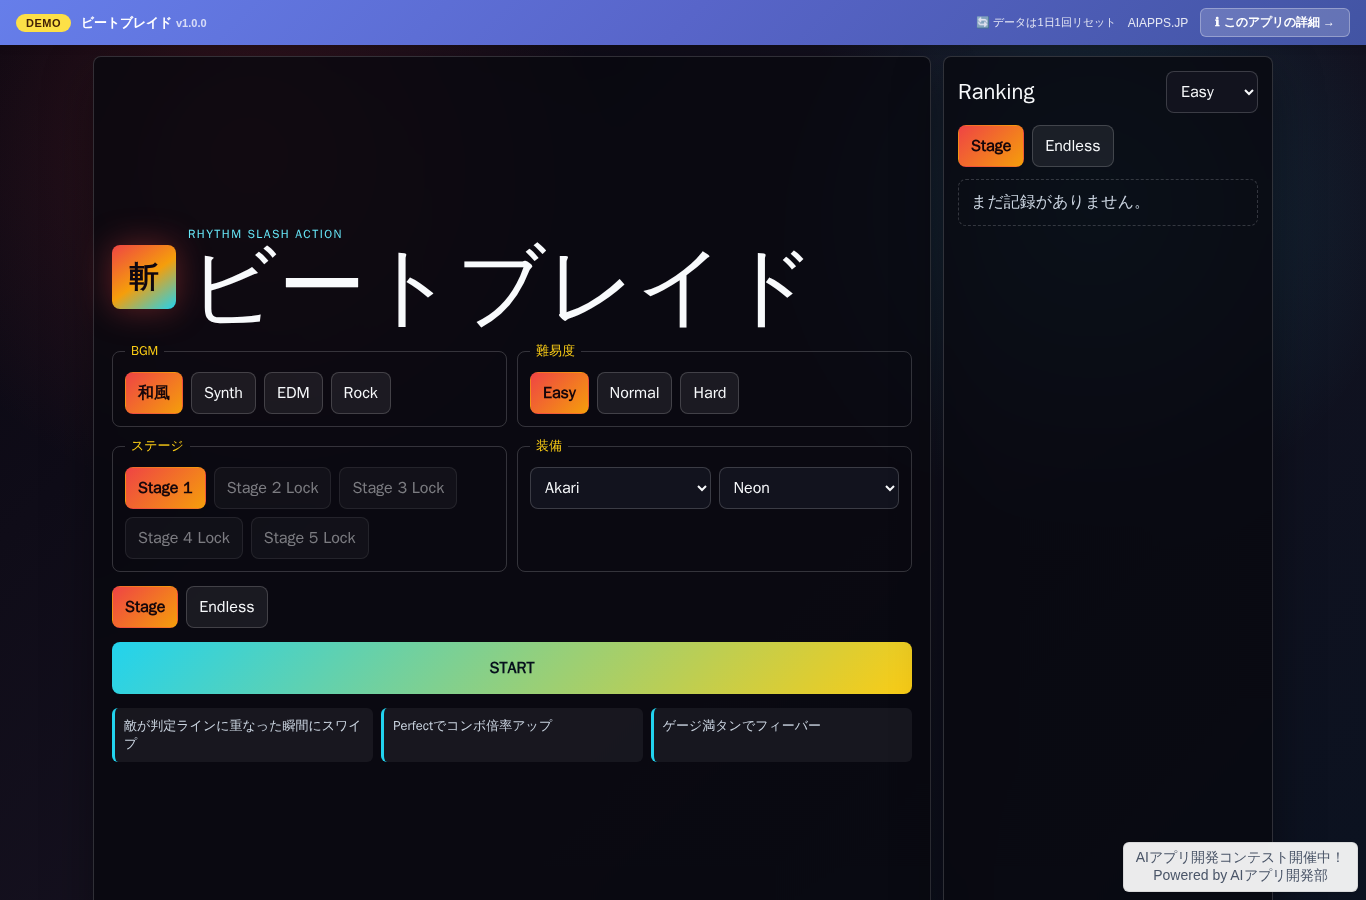The width and height of the screenshot is (1366, 900).
Task: Click the Perfectでコンボ倍率アップ tip card
Action: 512,735
